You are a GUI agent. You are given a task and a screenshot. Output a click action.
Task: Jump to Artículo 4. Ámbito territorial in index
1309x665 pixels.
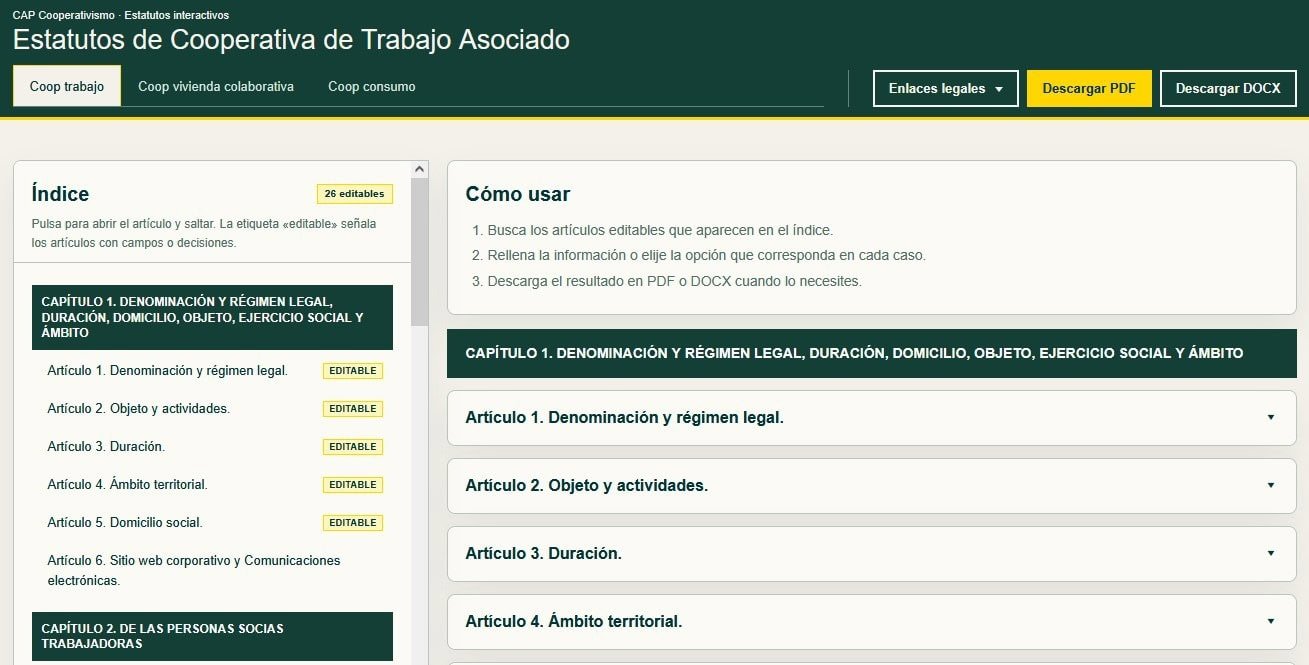[x=127, y=484]
